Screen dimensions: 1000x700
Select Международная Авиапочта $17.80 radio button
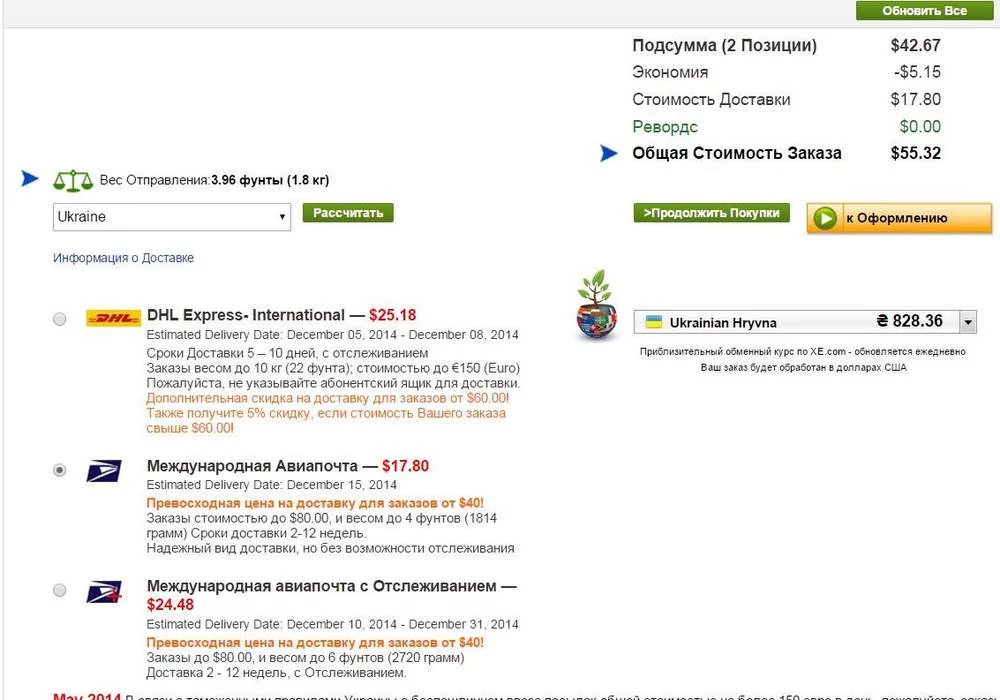coord(59,470)
